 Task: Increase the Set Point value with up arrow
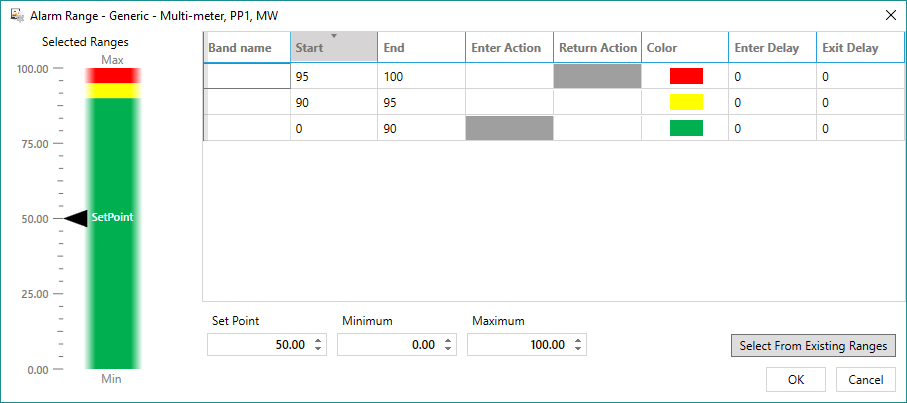click(x=318, y=340)
